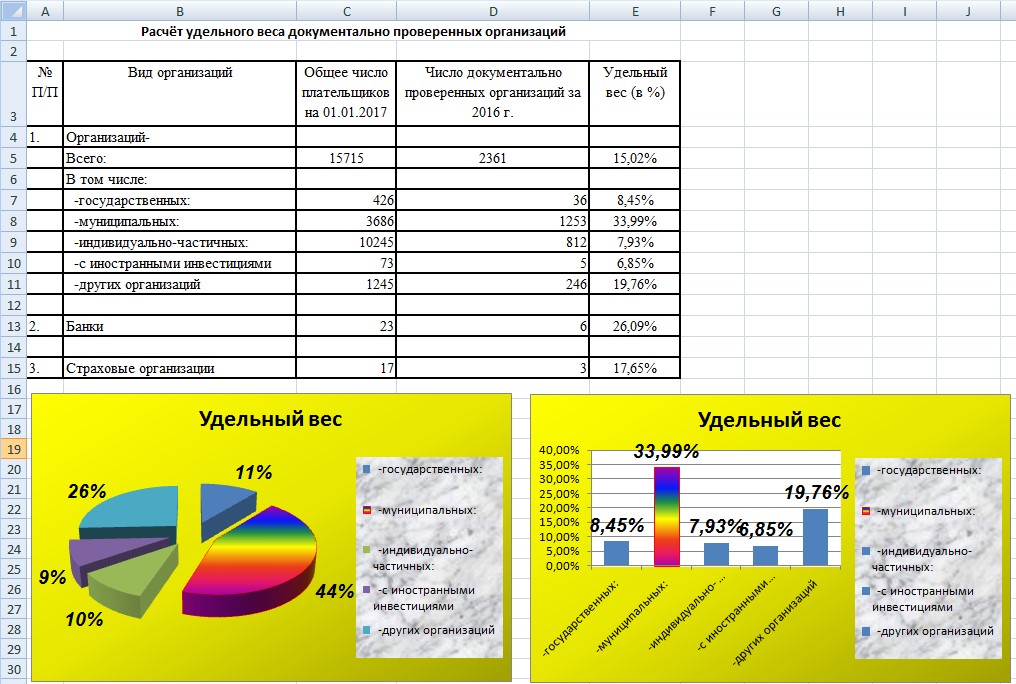
Task: Select the cell with value 3686
Action: [346, 221]
